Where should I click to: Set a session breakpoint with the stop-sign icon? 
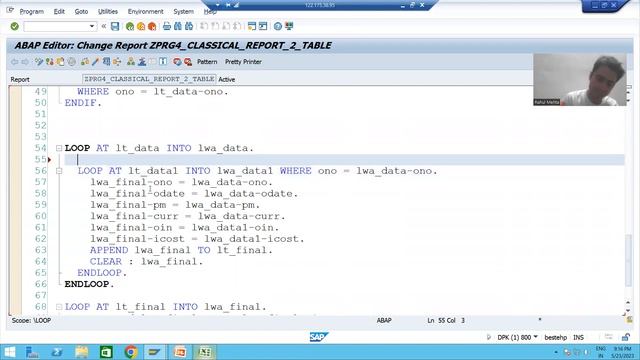(x=177, y=62)
